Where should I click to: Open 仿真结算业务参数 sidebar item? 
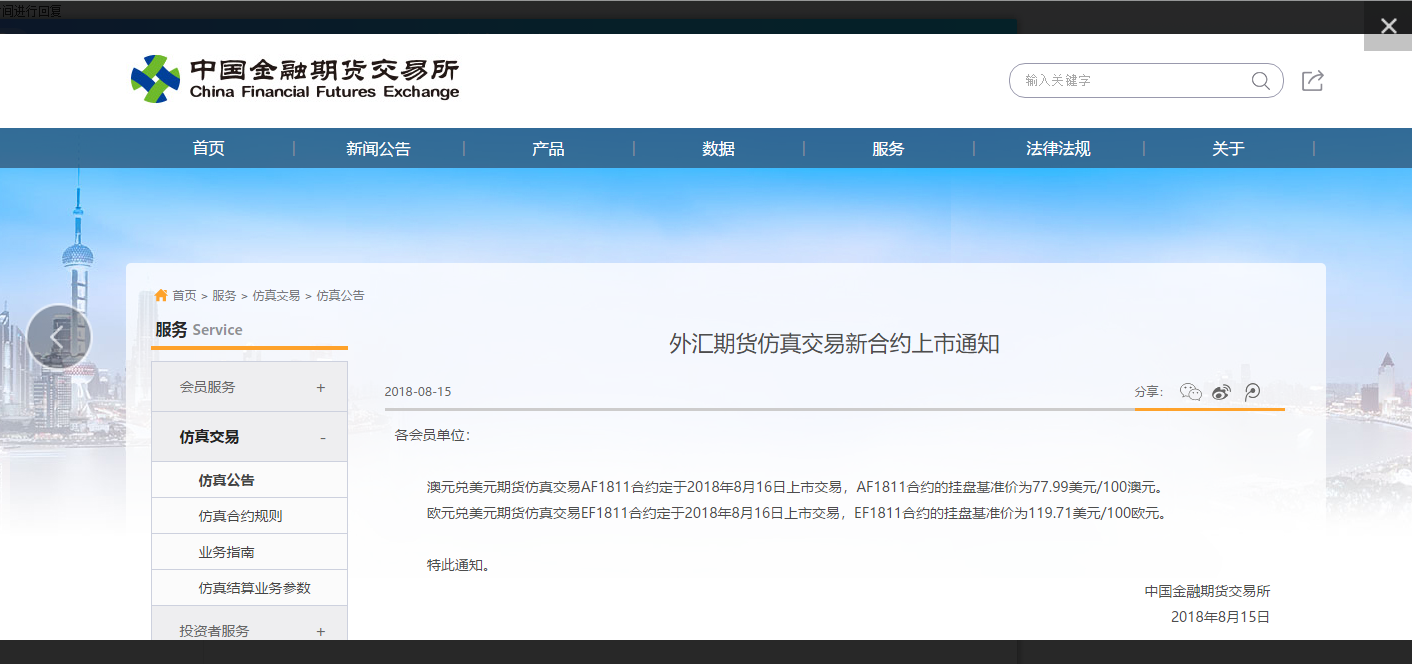coord(254,588)
